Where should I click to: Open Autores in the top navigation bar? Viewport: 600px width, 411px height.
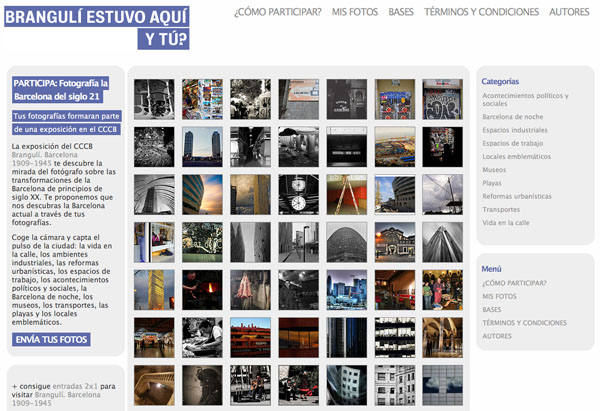coord(569,12)
